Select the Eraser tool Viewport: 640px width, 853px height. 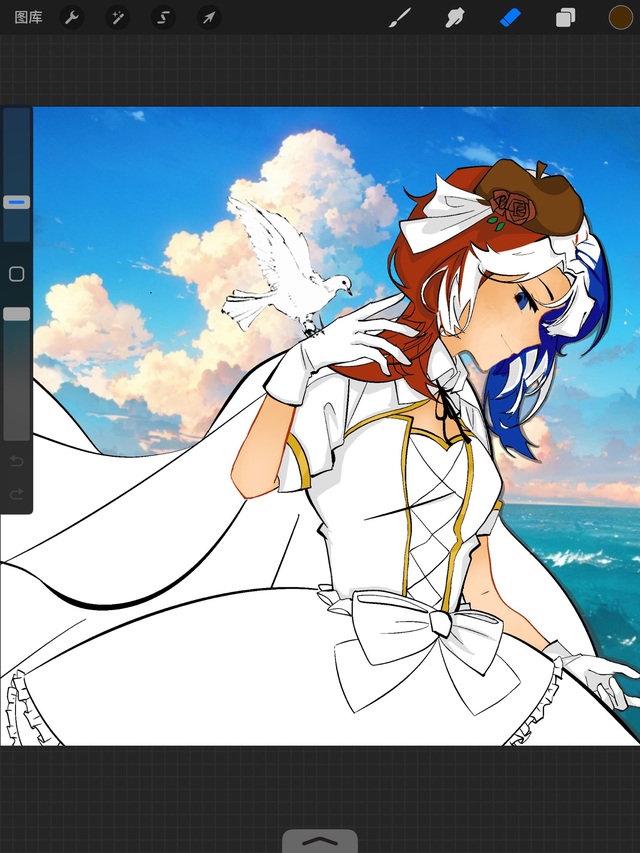pos(510,18)
